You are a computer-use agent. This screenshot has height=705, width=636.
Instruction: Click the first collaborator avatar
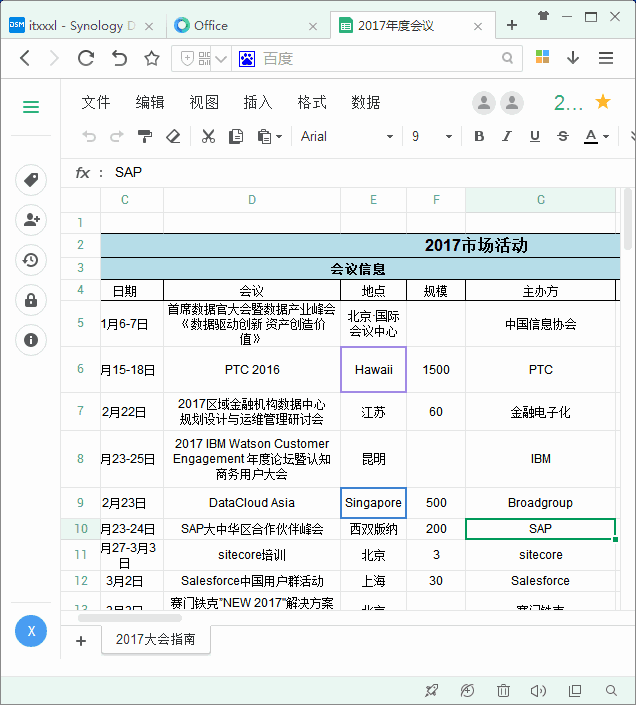tap(484, 103)
